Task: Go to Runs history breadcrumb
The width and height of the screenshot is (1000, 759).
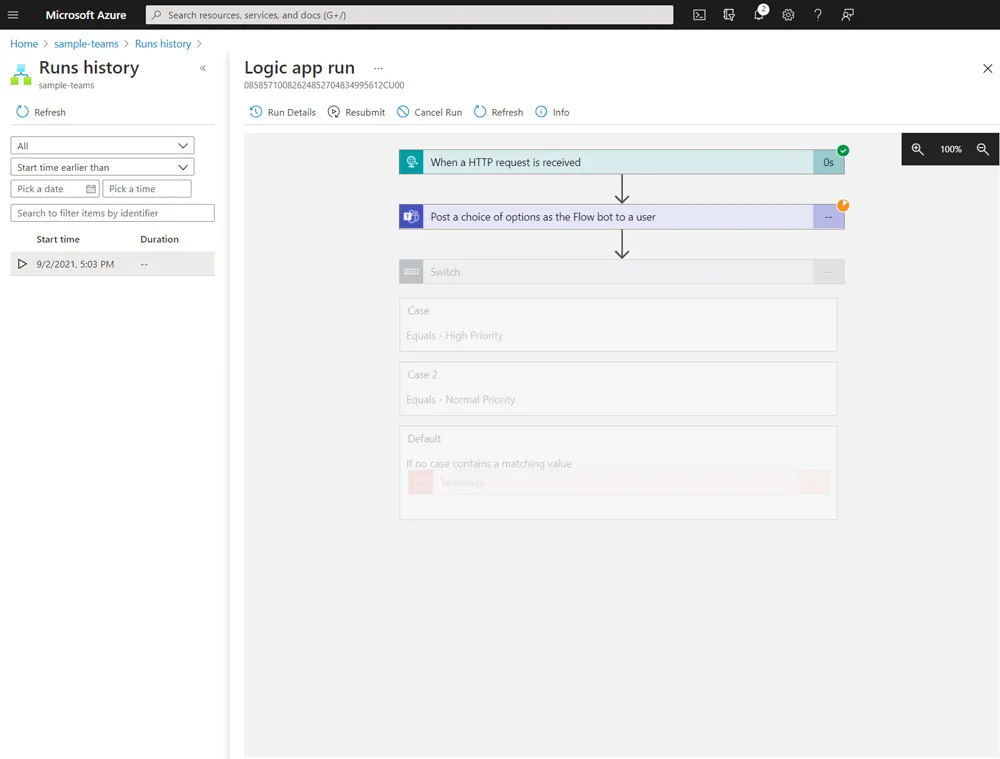Action: (163, 43)
